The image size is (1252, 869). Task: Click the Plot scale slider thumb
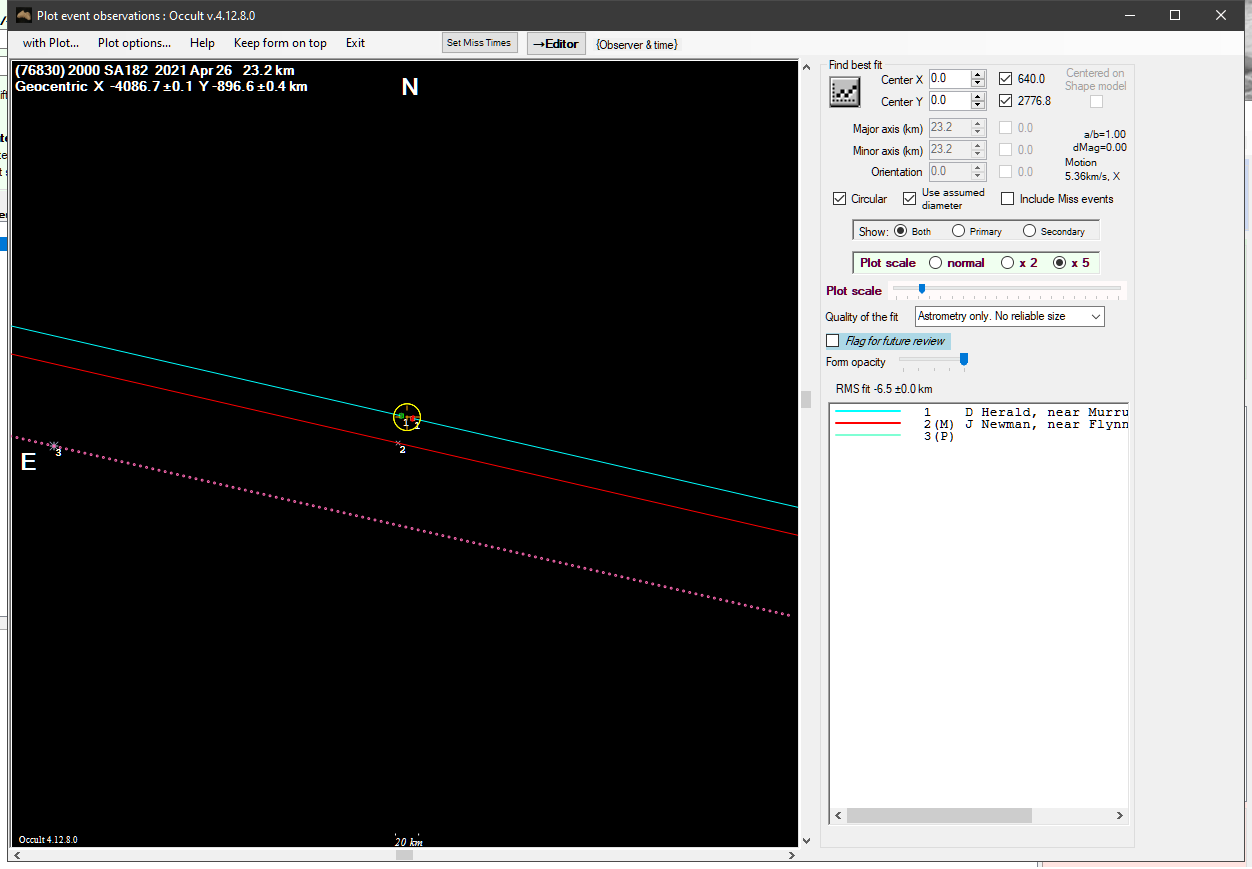[x=922, y=289]
